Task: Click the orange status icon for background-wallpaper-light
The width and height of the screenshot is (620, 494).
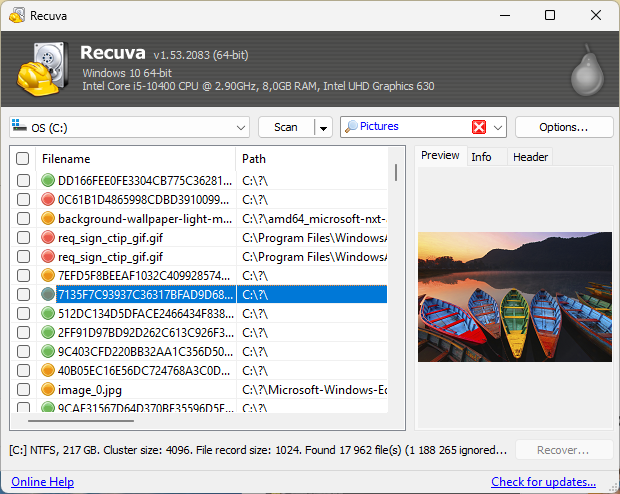Action: click(x=48, y=219)
